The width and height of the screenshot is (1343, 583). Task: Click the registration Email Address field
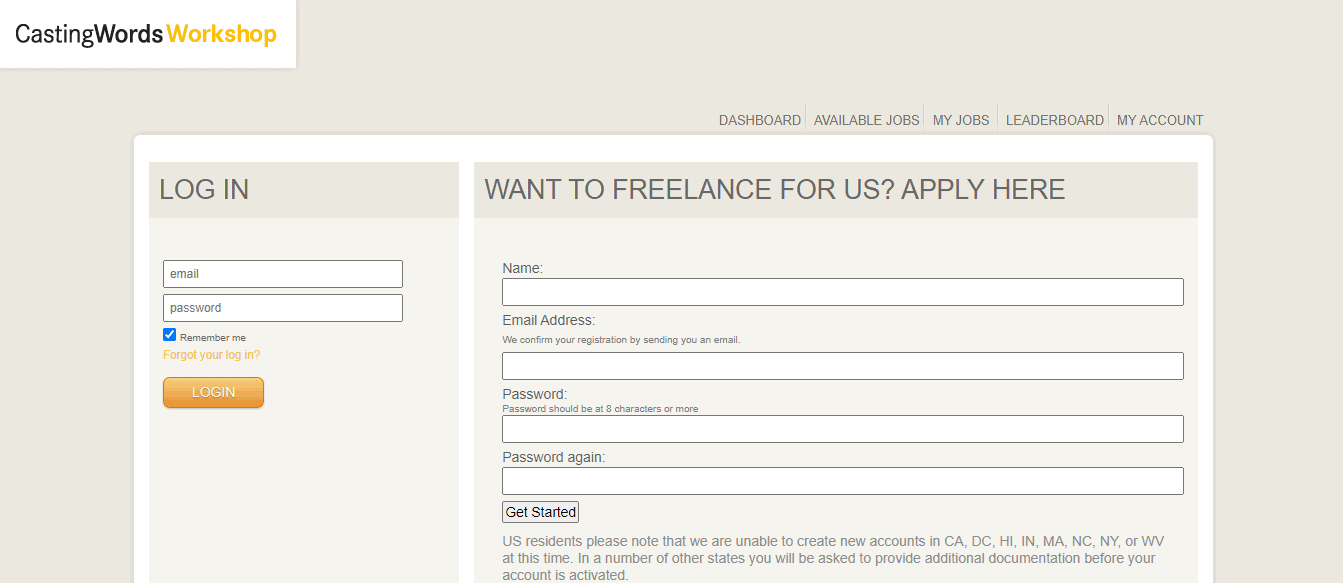click(x=843, y=366)
